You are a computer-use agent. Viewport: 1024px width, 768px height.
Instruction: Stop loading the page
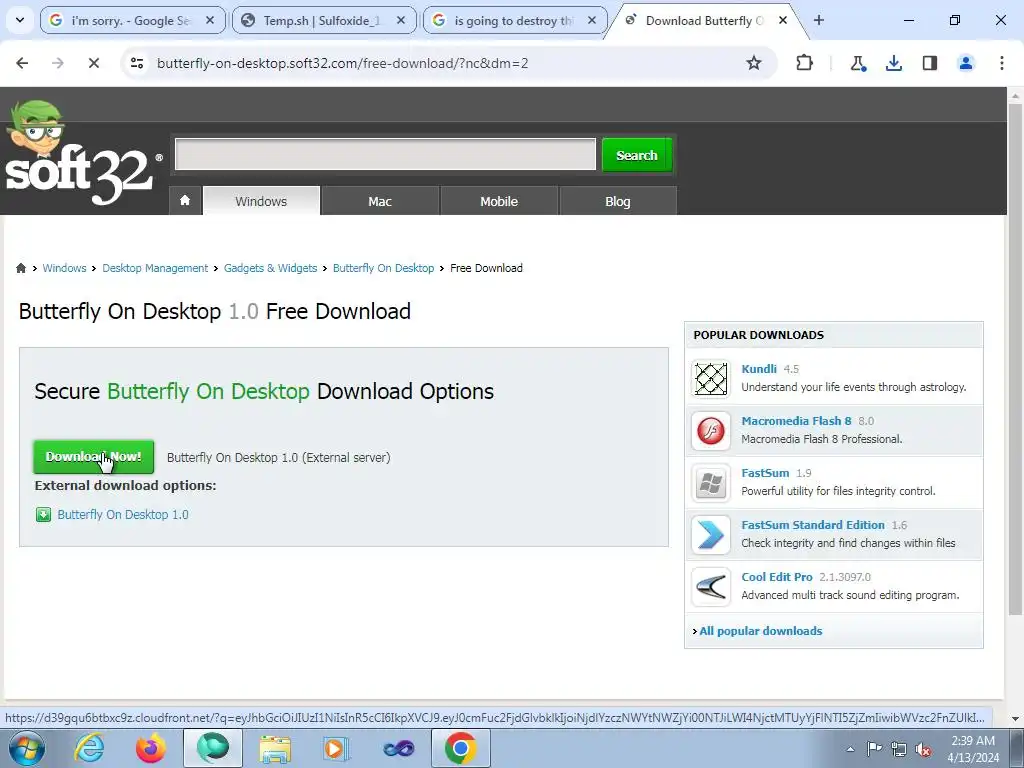click(x=93, y=63)
